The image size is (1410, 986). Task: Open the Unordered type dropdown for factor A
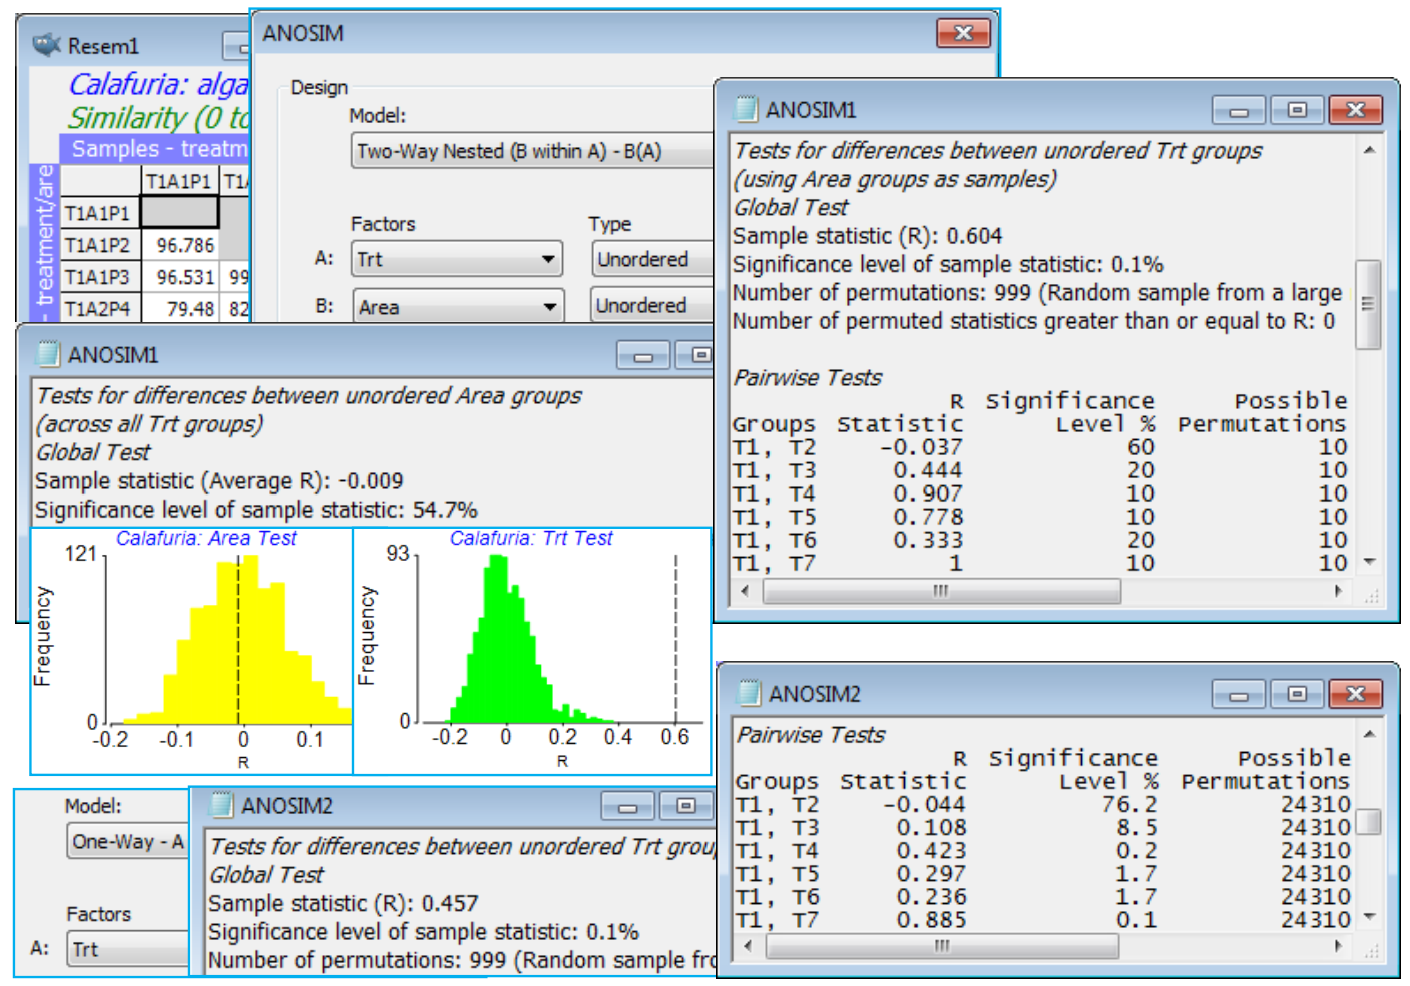(651, 259)
